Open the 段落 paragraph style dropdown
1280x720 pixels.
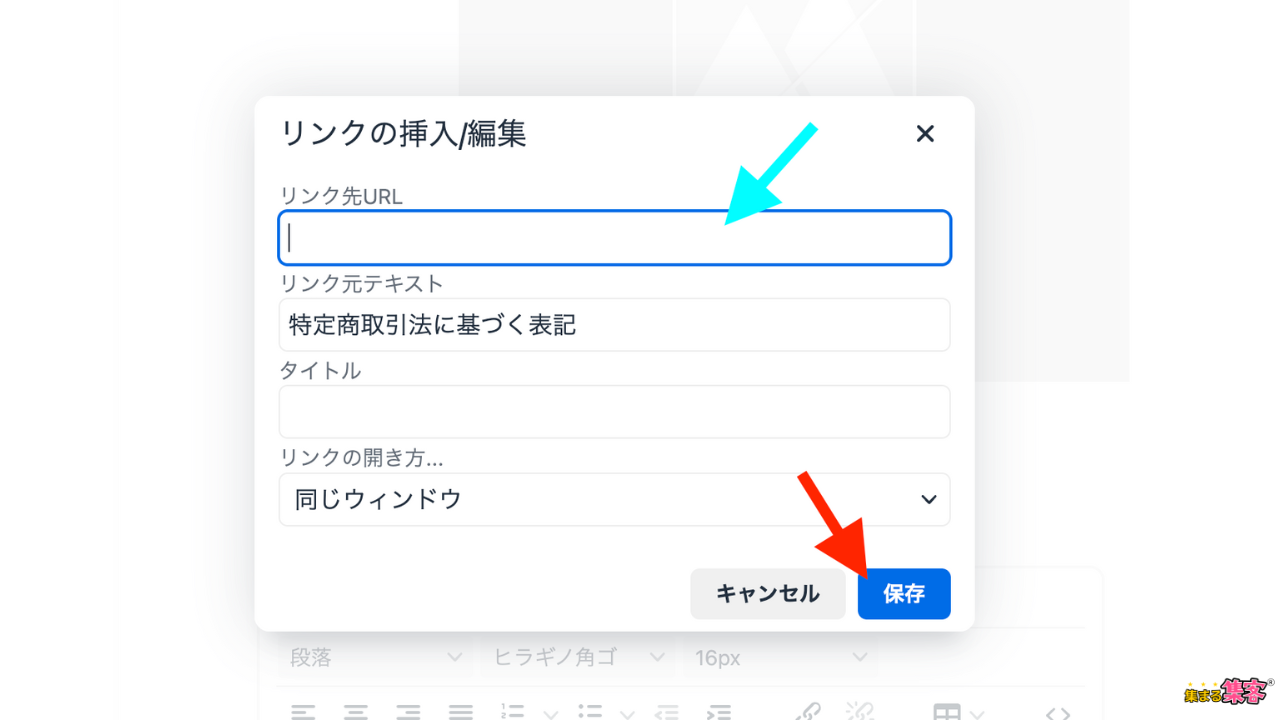click(375, 657)
